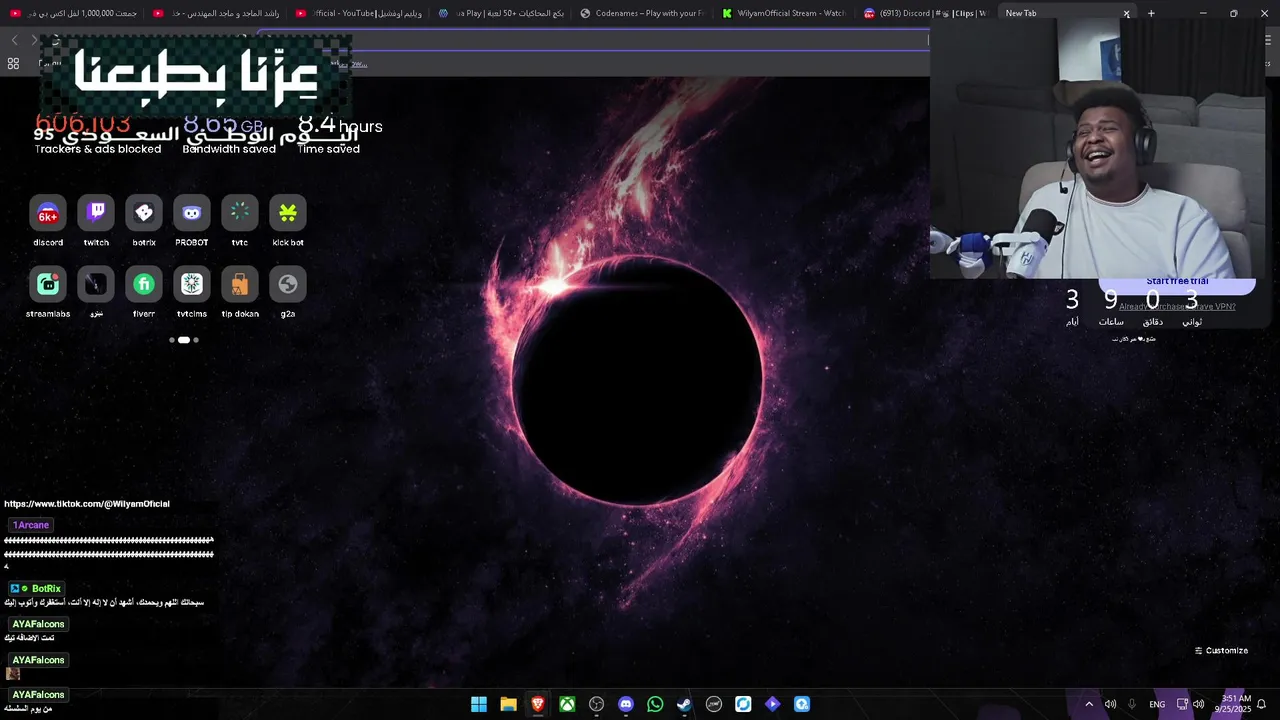
Task: Open the grid icon on bookmarks bar
Action: 13,63
